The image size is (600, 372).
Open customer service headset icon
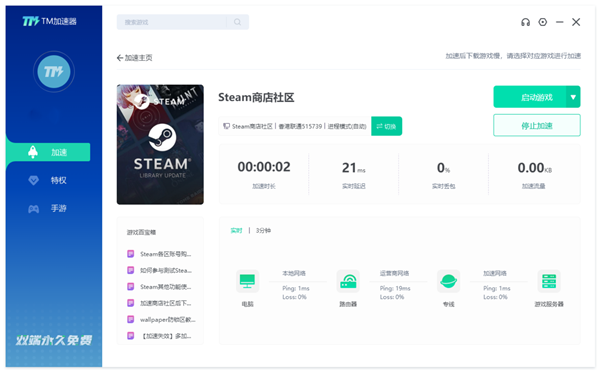point(525,22)
